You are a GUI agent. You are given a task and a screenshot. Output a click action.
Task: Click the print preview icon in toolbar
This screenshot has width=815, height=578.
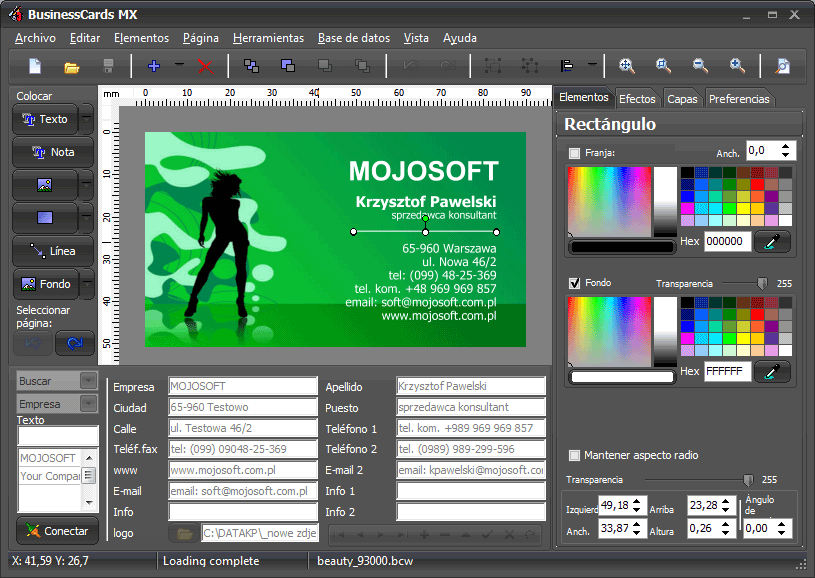click(782, 66)
